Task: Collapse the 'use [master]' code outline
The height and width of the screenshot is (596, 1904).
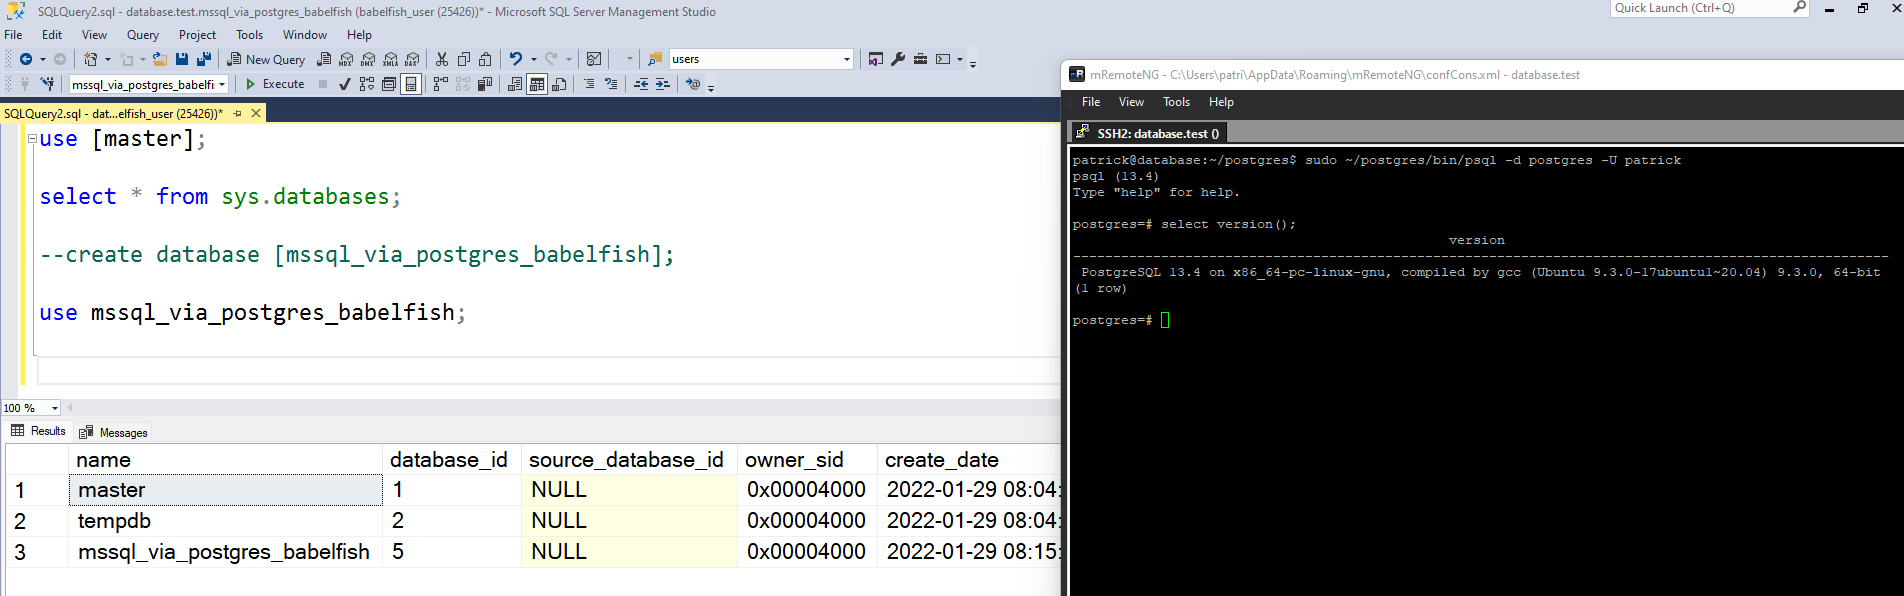Action: [32, 139]
